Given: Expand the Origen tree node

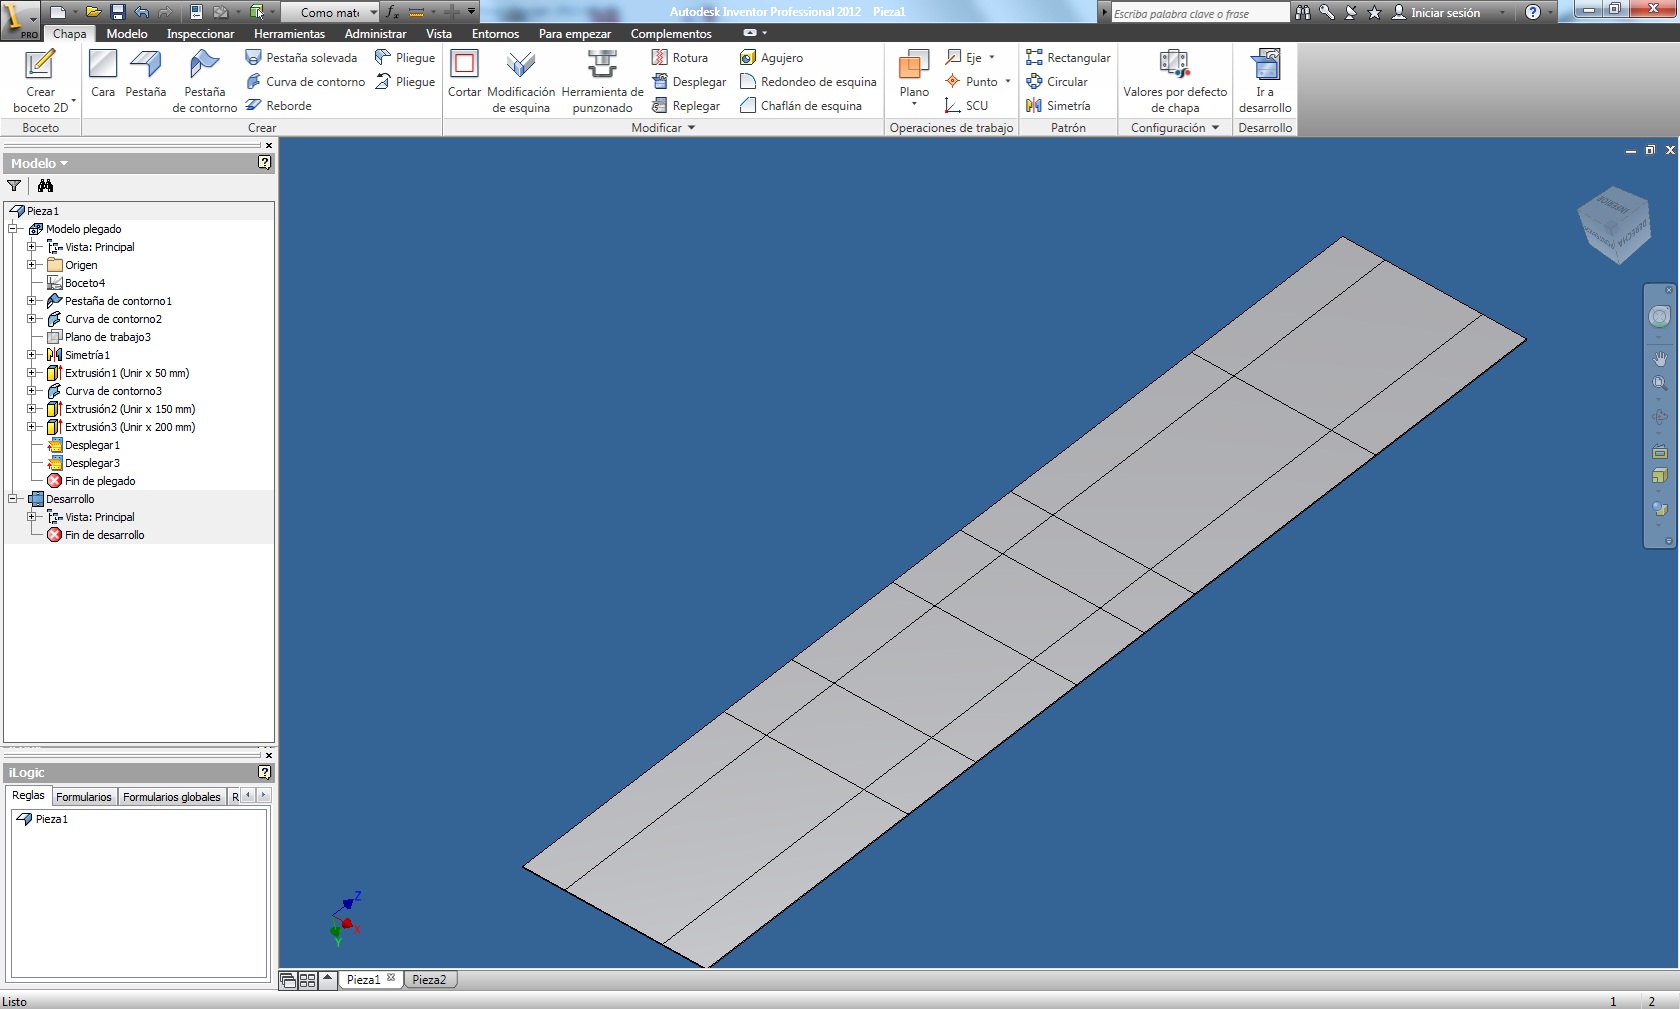Looking at the screenshot, I should tap(32, 265).
